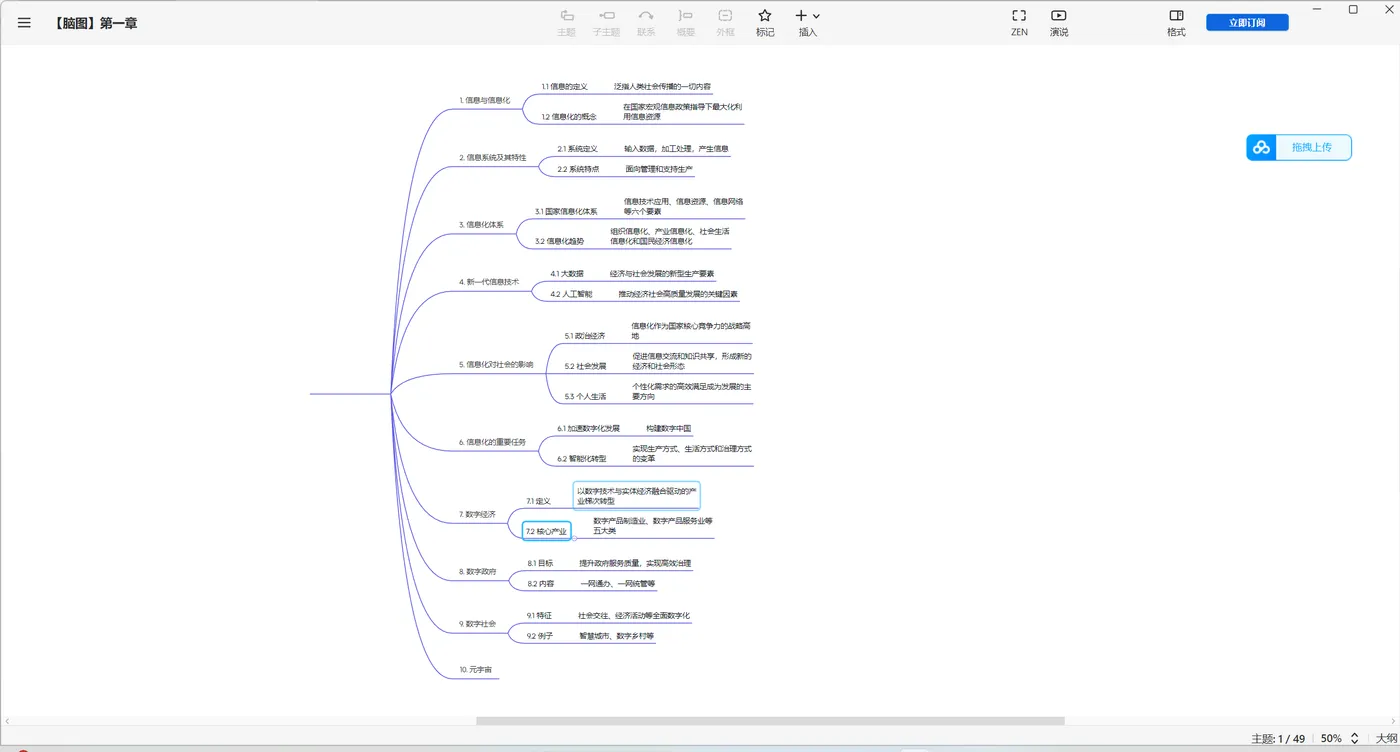Click the selected 7.2 核心产业 node

pos(547,531)
